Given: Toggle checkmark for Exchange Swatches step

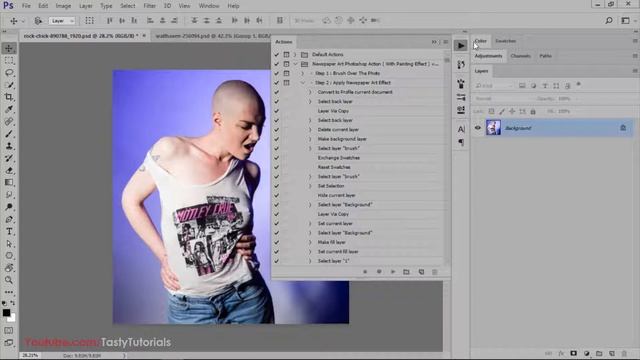Looking at the screenshot, I should point(276,158).
